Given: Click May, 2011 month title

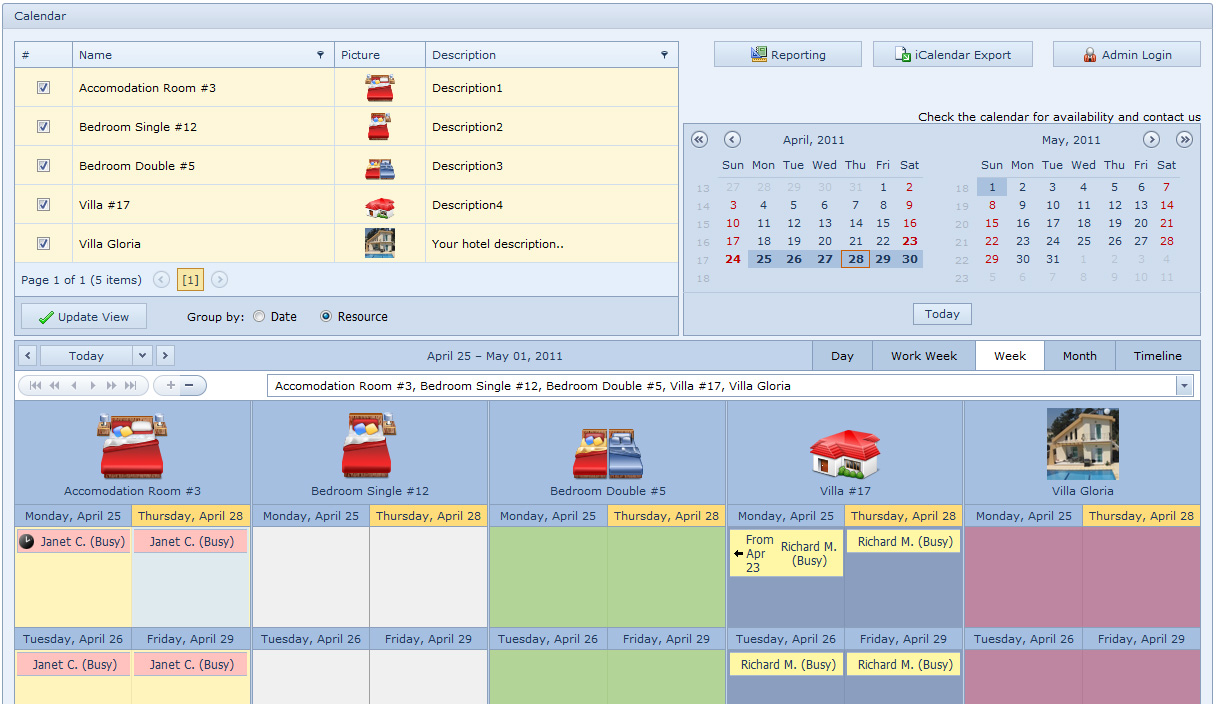Looking at the screenshot, I should (x=1071, y=141).
